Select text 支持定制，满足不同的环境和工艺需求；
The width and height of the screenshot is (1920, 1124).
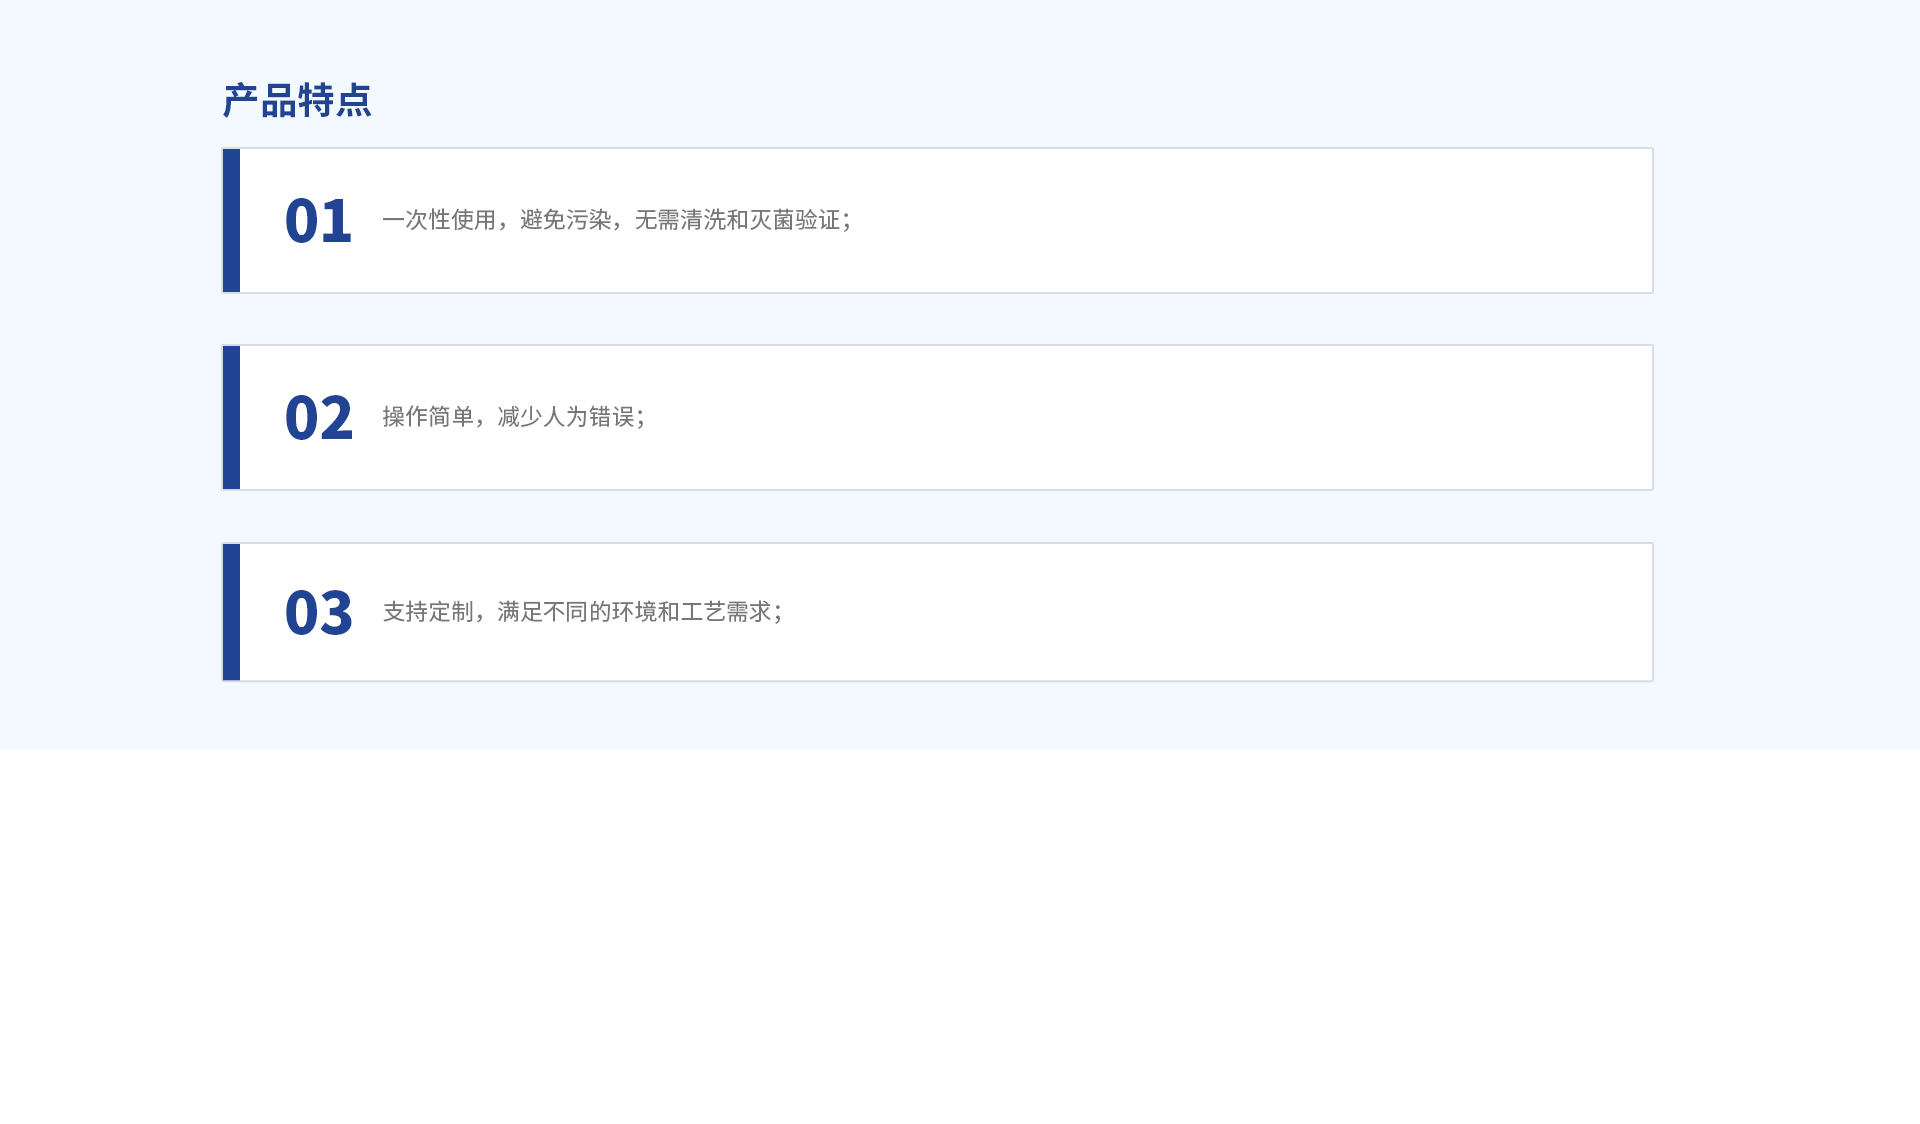(583, 612)
